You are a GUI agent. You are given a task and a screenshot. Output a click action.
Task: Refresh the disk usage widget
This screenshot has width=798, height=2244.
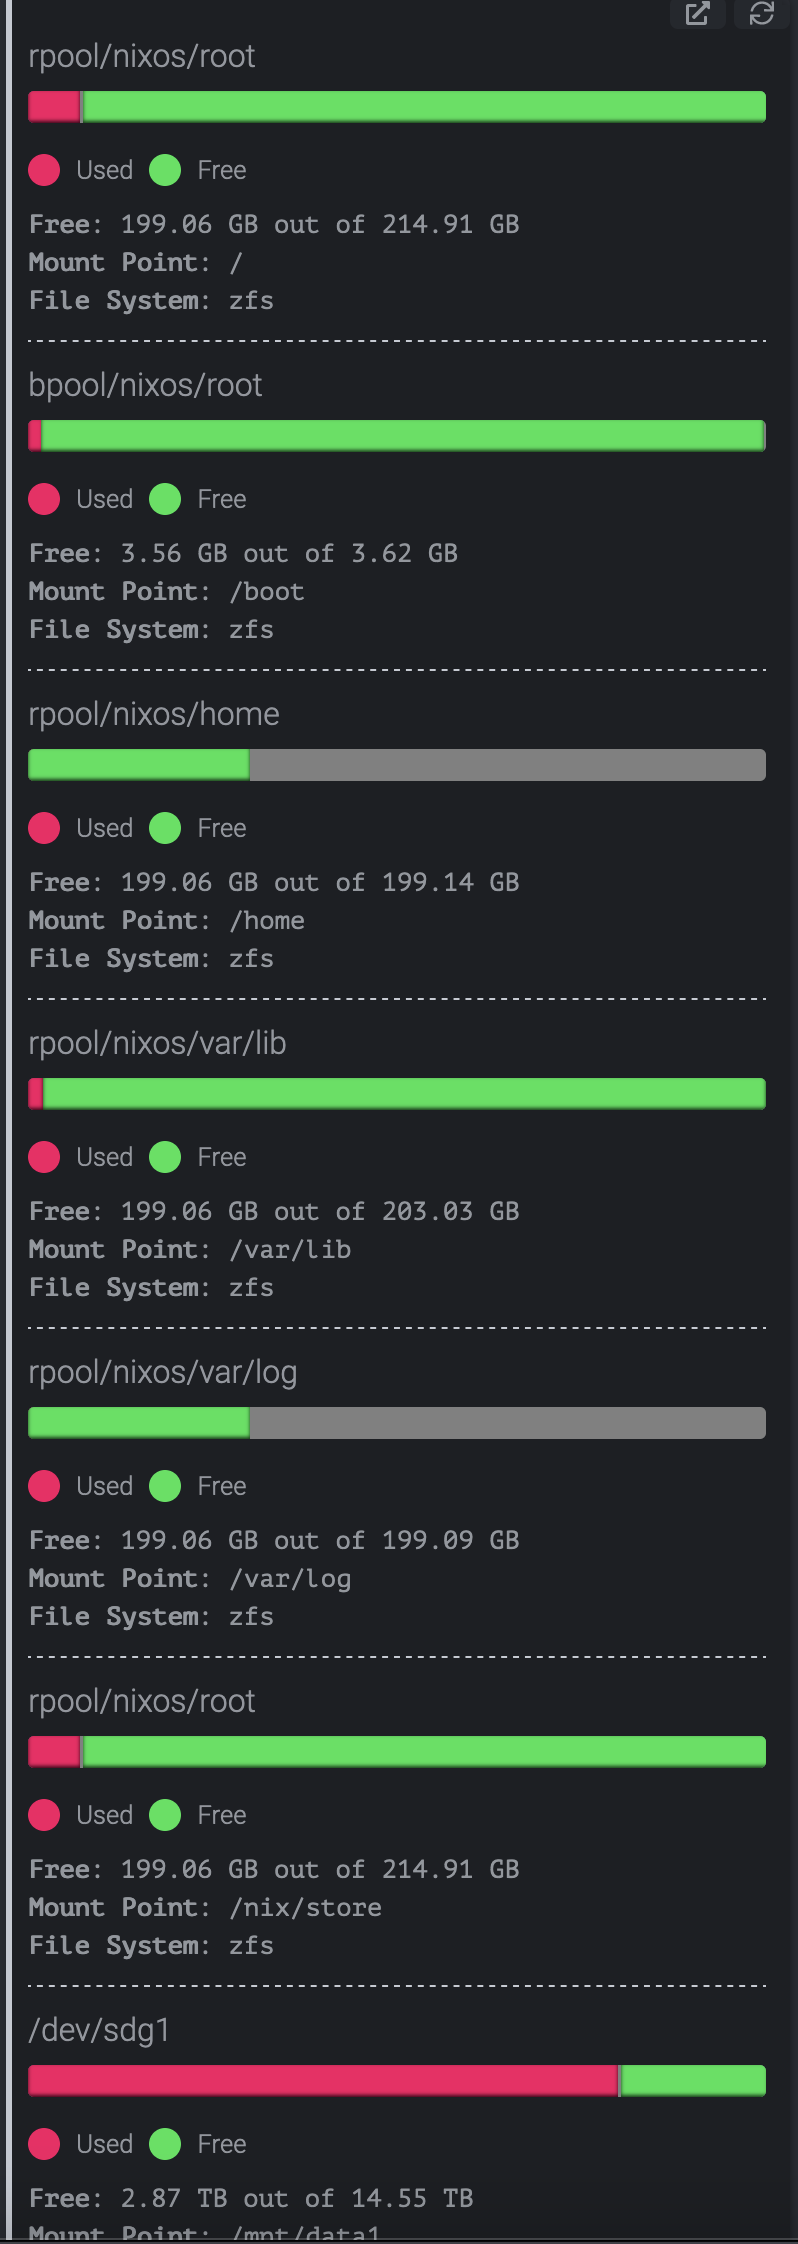coord(760,16)
